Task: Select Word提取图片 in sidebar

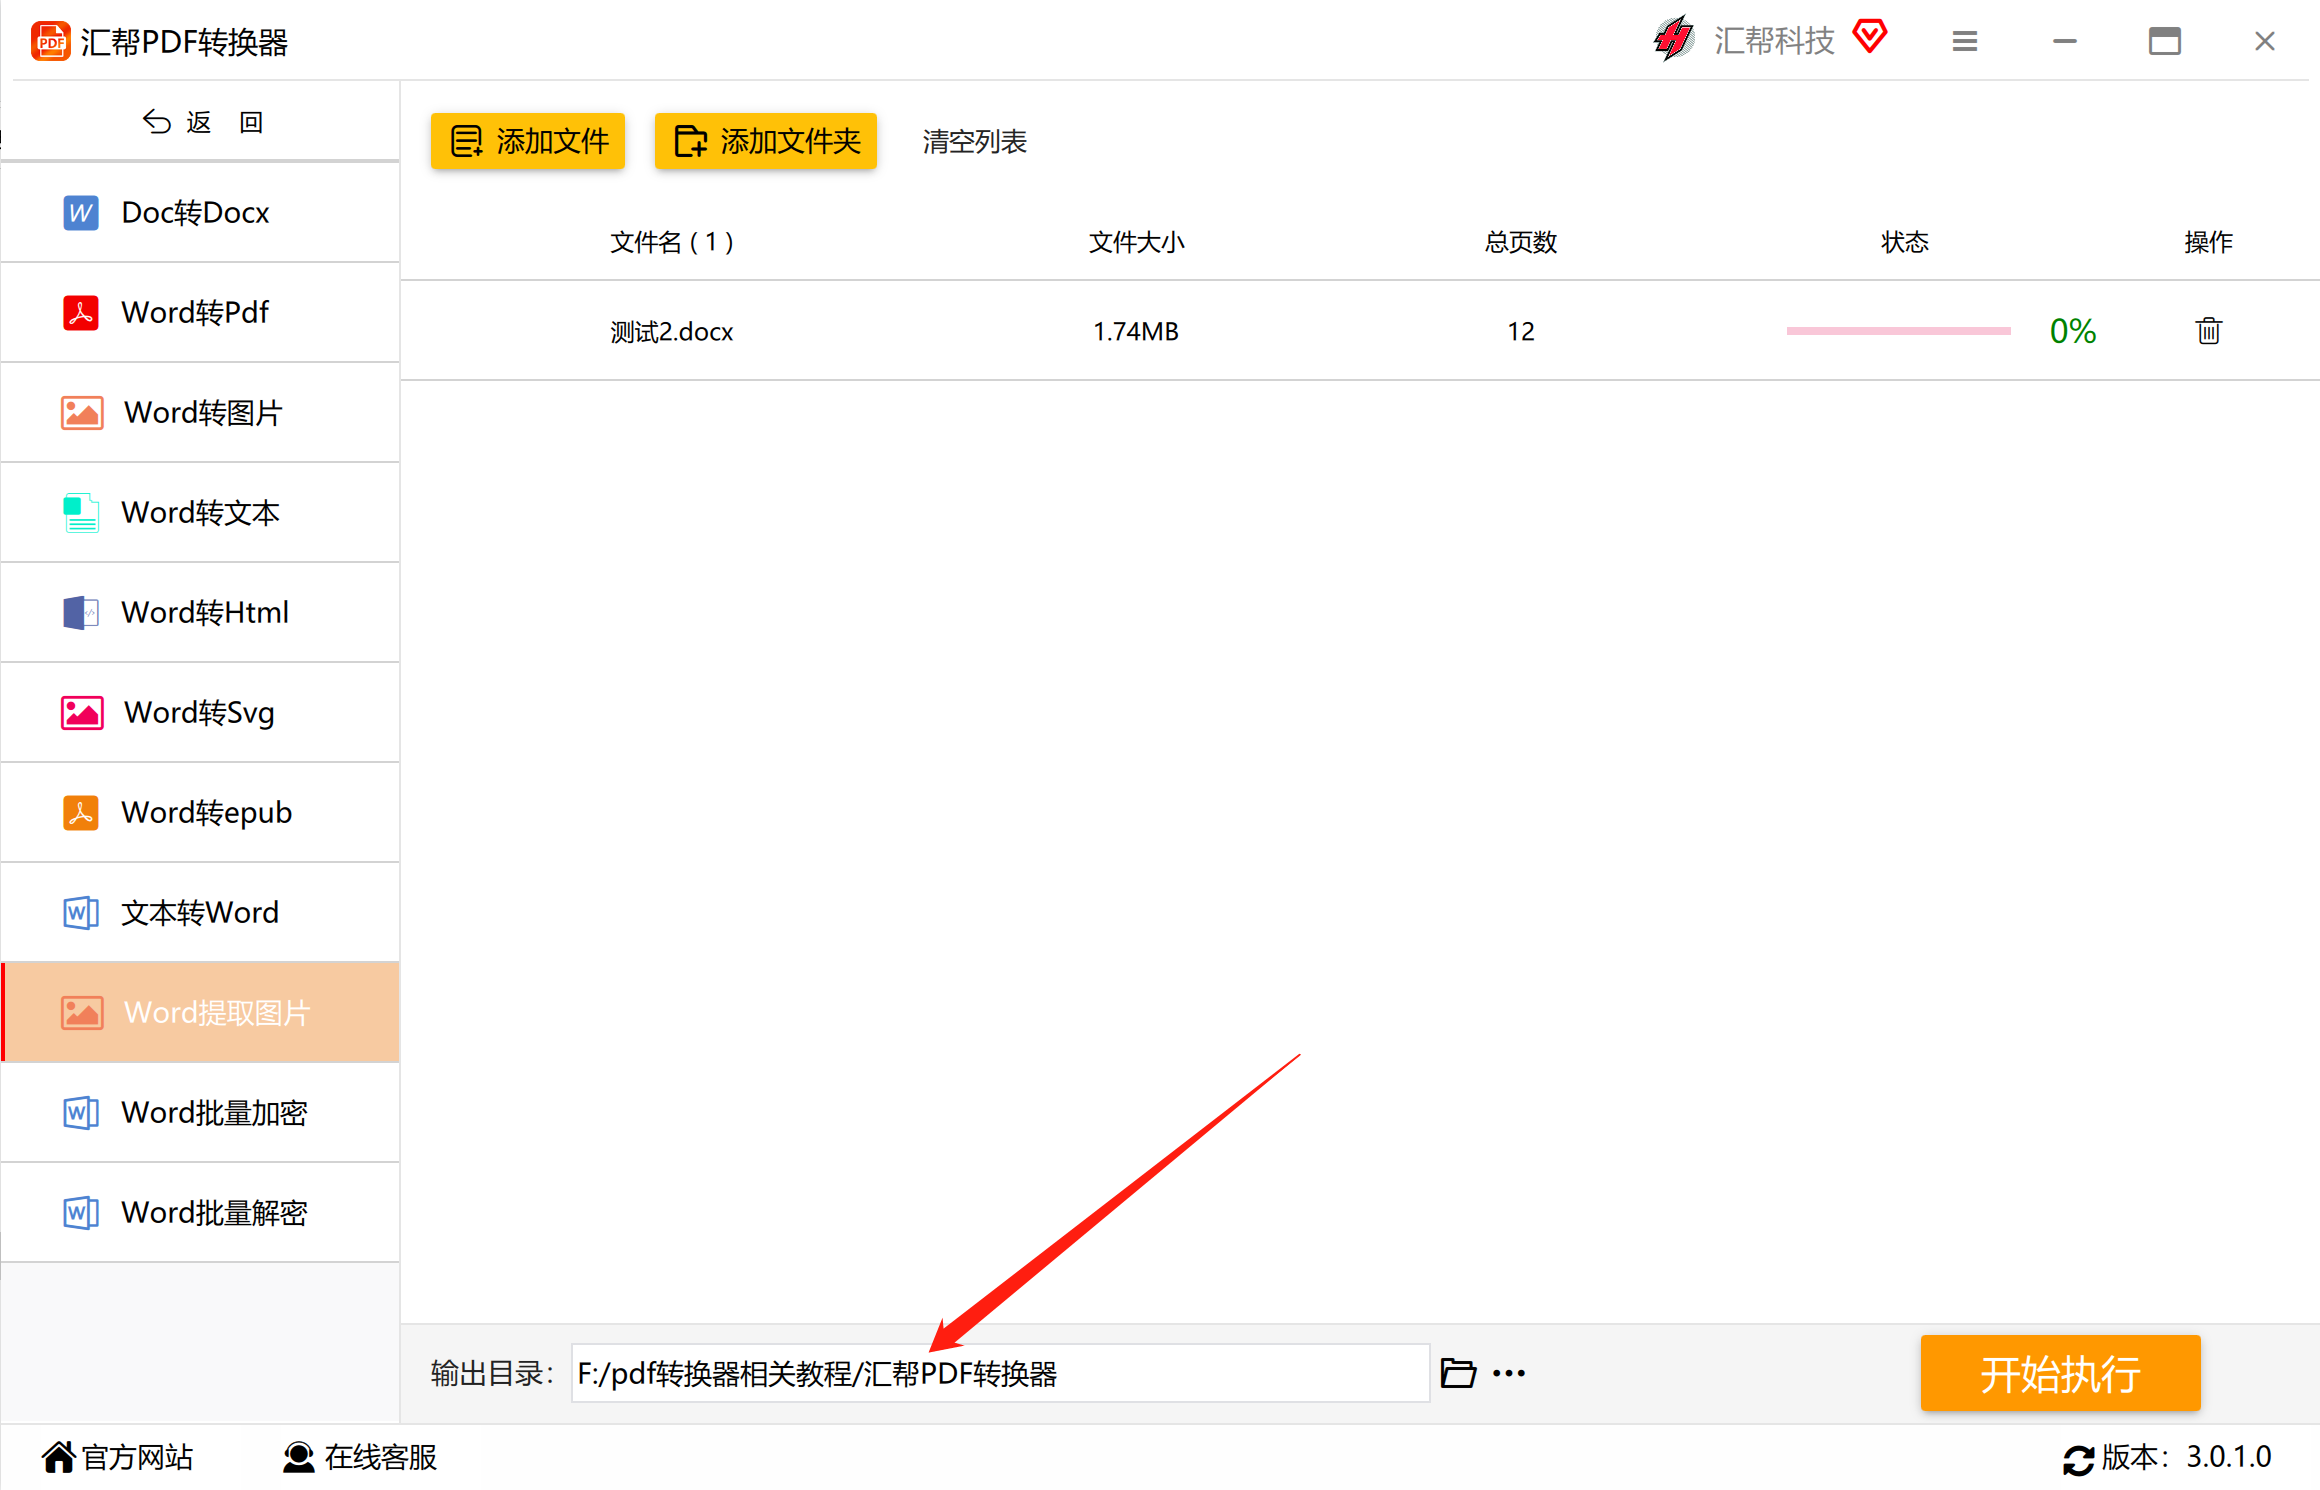Action: [200, 1012]
